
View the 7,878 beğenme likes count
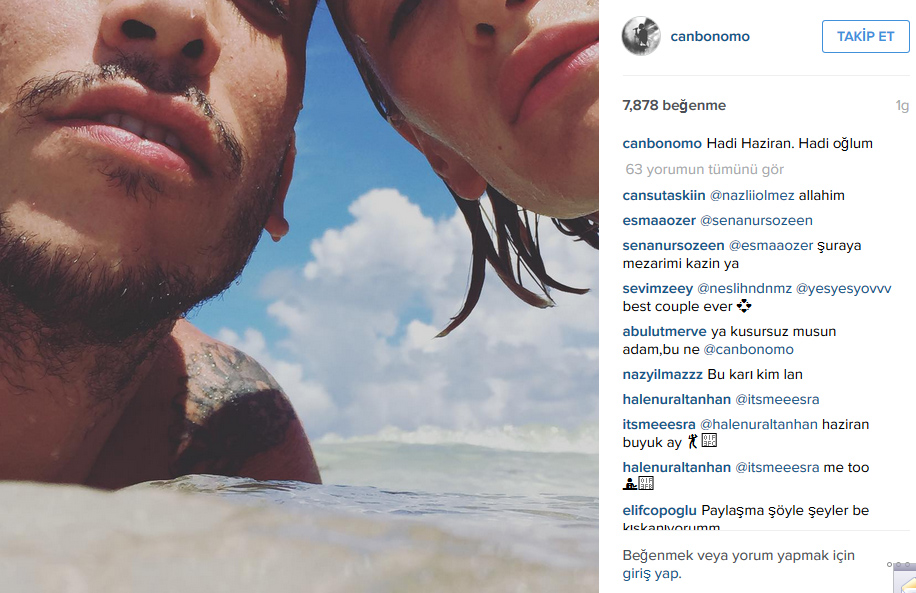pyautogui.click(x=674, y=105)
